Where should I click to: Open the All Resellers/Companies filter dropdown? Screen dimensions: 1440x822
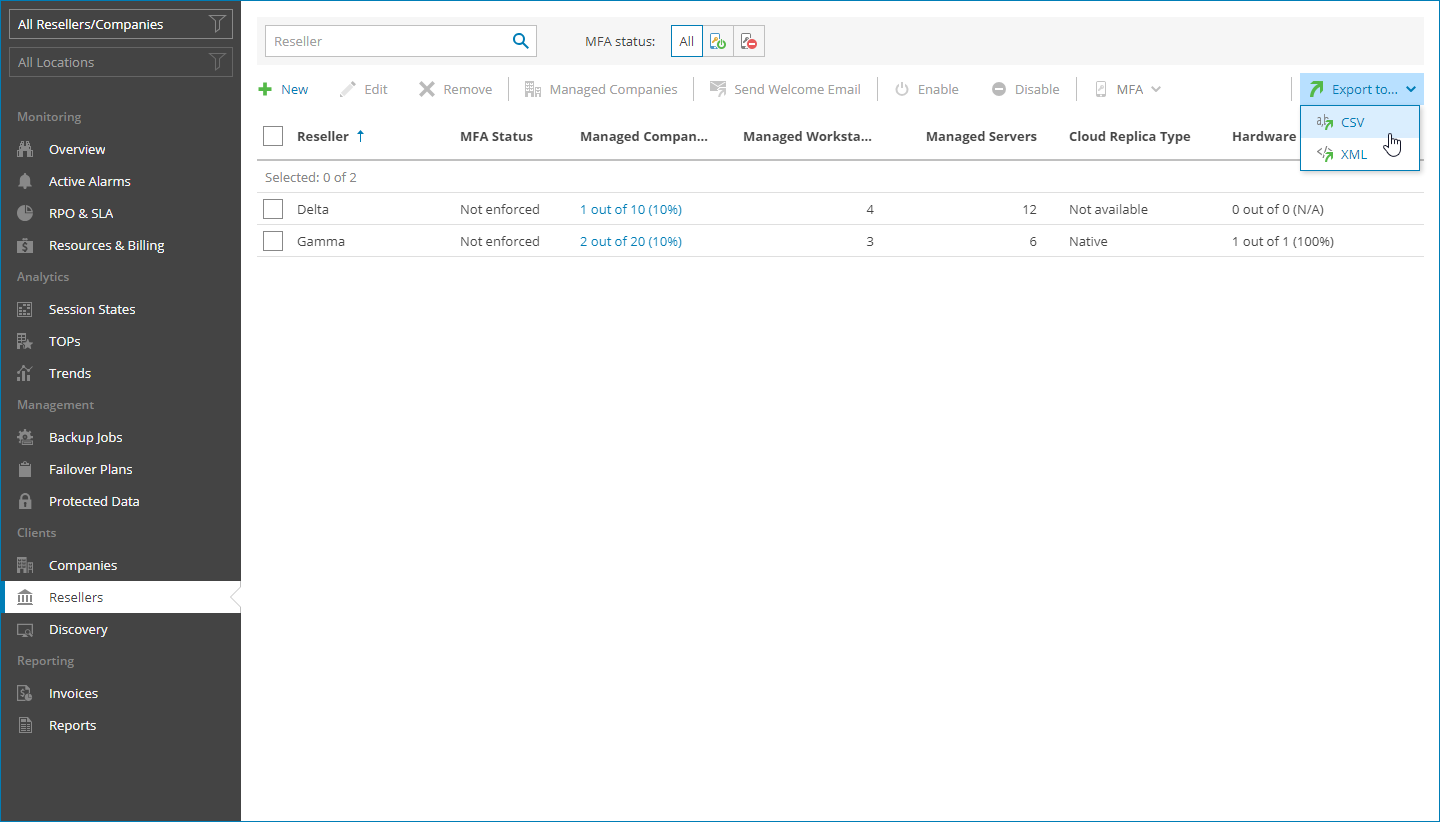click(x=121, y=24)
